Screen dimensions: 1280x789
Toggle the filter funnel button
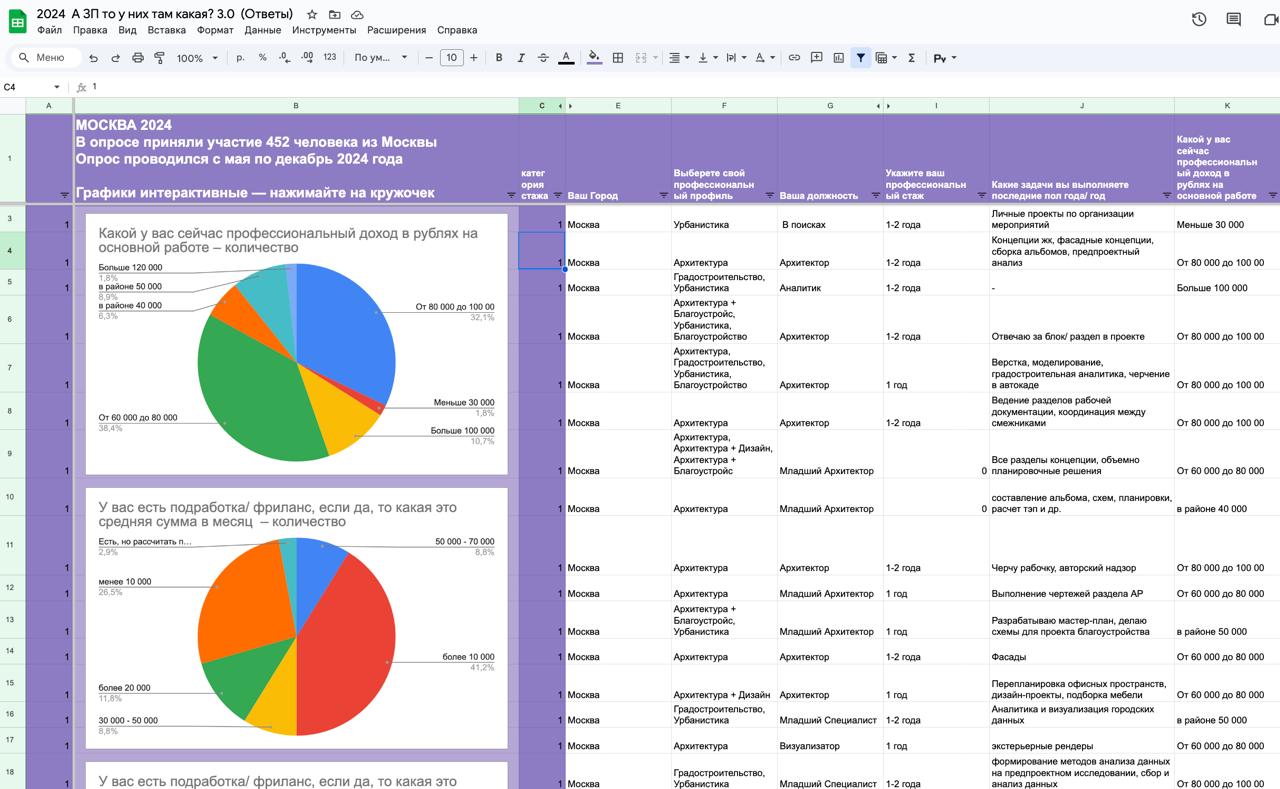tap(860, 58)
